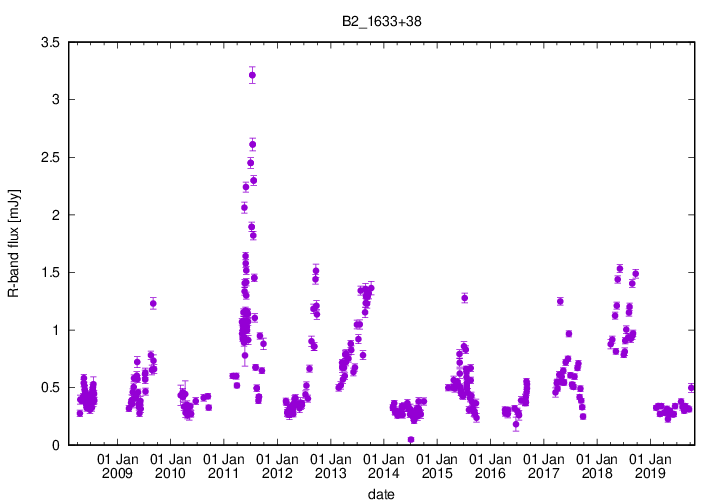Screen dimensions: 720x504
Task: Select the 2015 outlier point near 1.28 mJy
Action: [464, 297]
